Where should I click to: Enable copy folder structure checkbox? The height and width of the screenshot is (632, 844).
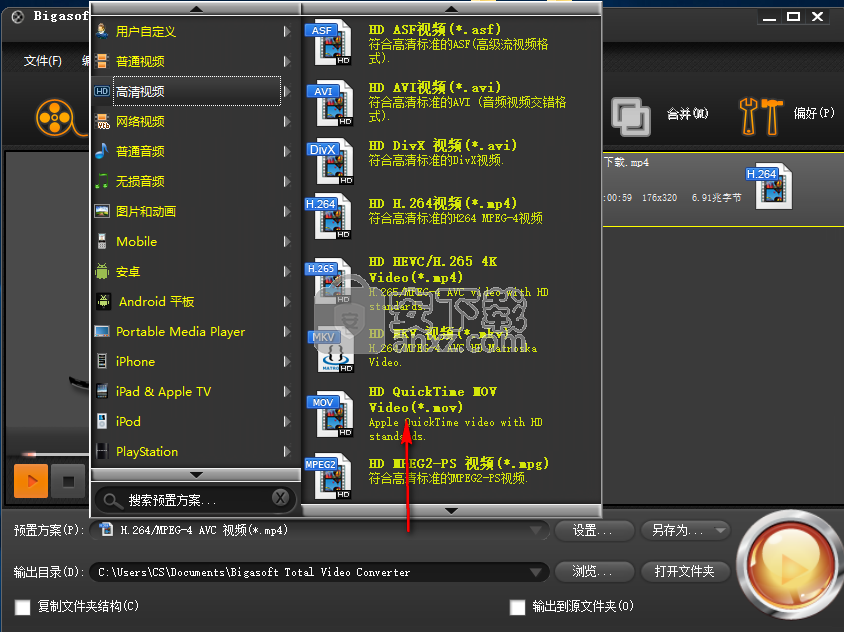23,607
